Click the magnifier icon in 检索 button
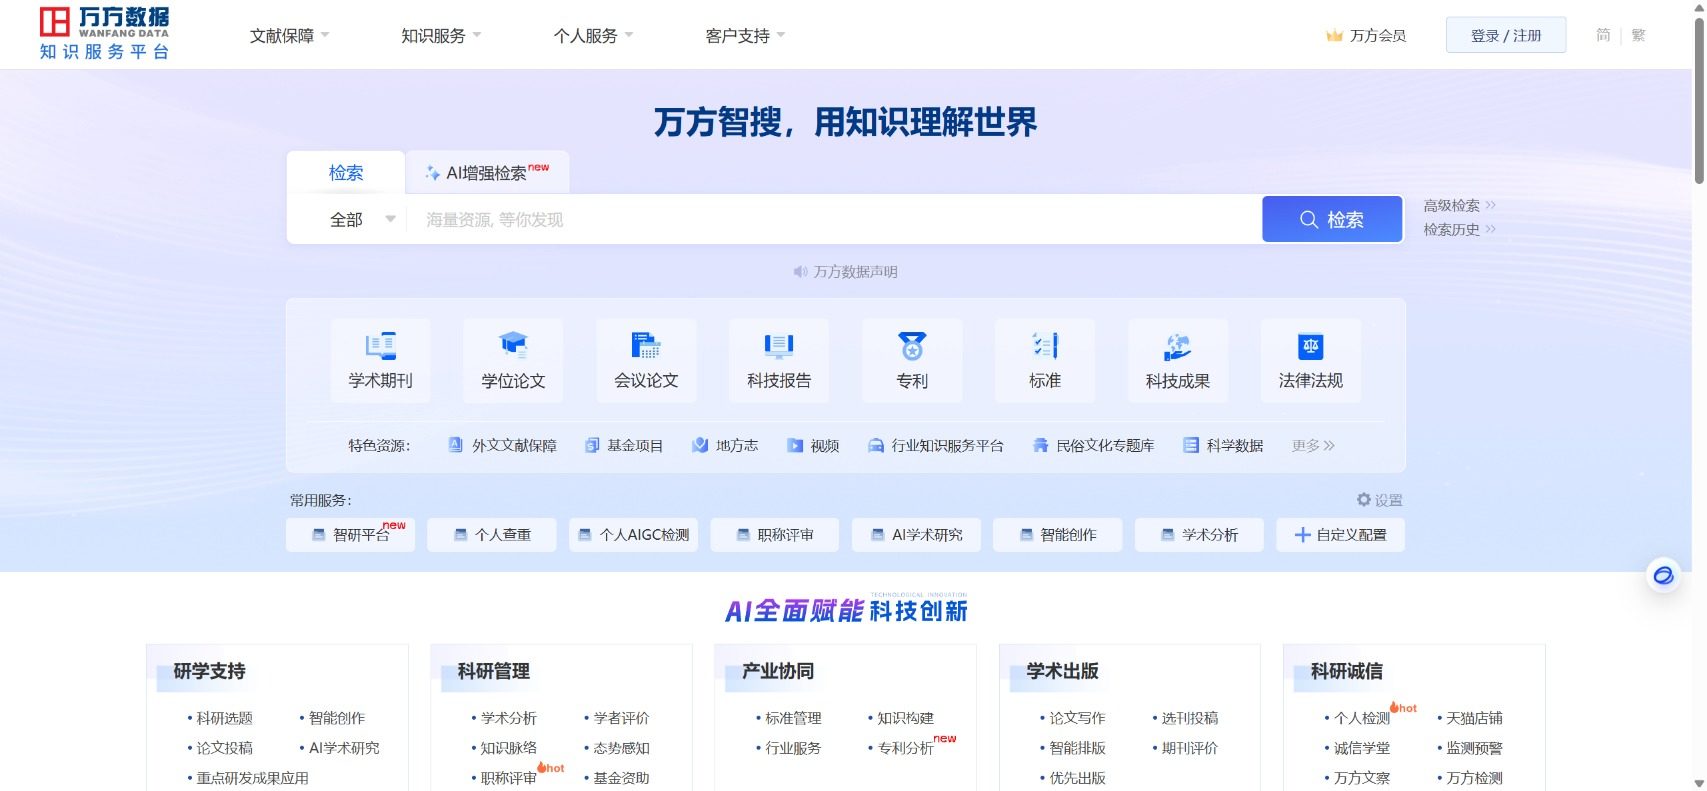 [x=1308, y=219]
